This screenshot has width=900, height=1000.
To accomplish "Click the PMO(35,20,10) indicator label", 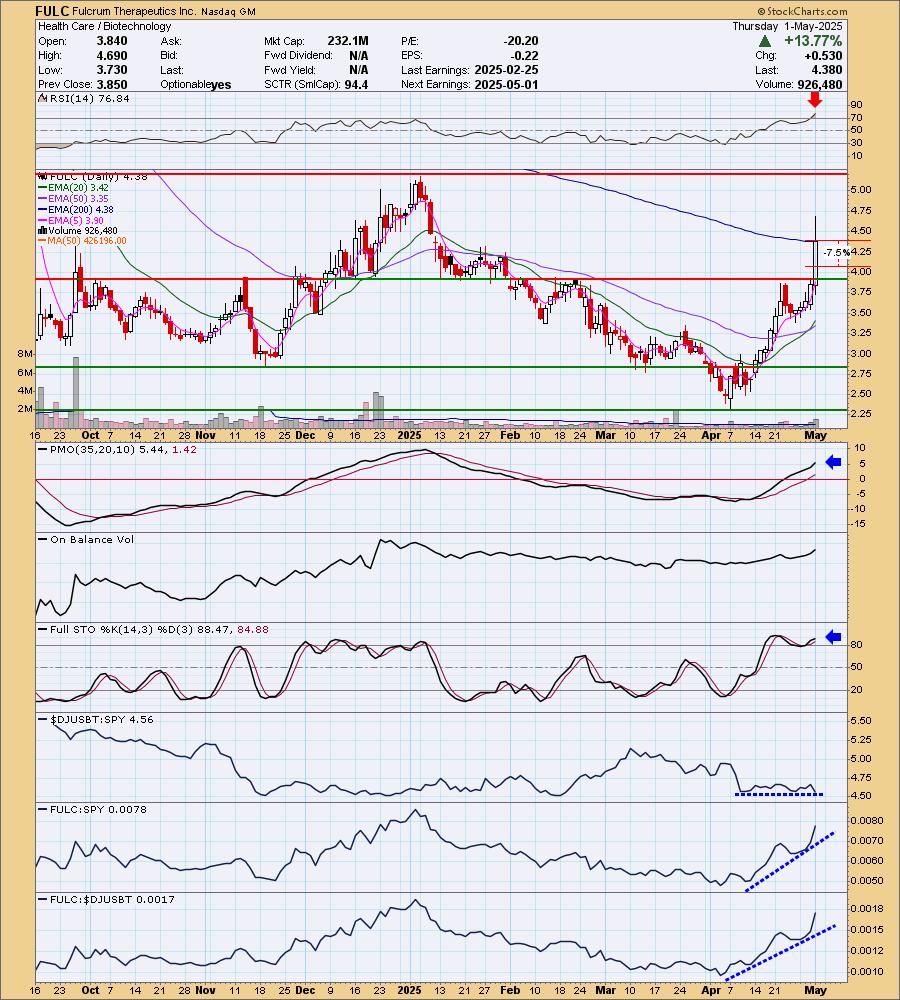I will click(x=123, y=450).
